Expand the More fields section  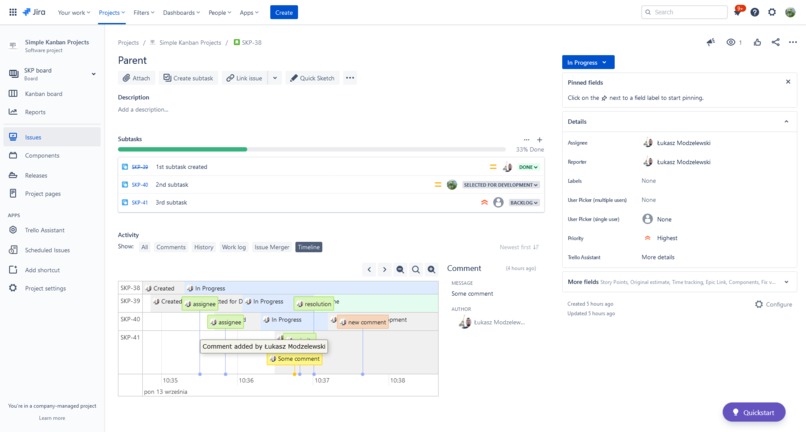coord(786,282)
